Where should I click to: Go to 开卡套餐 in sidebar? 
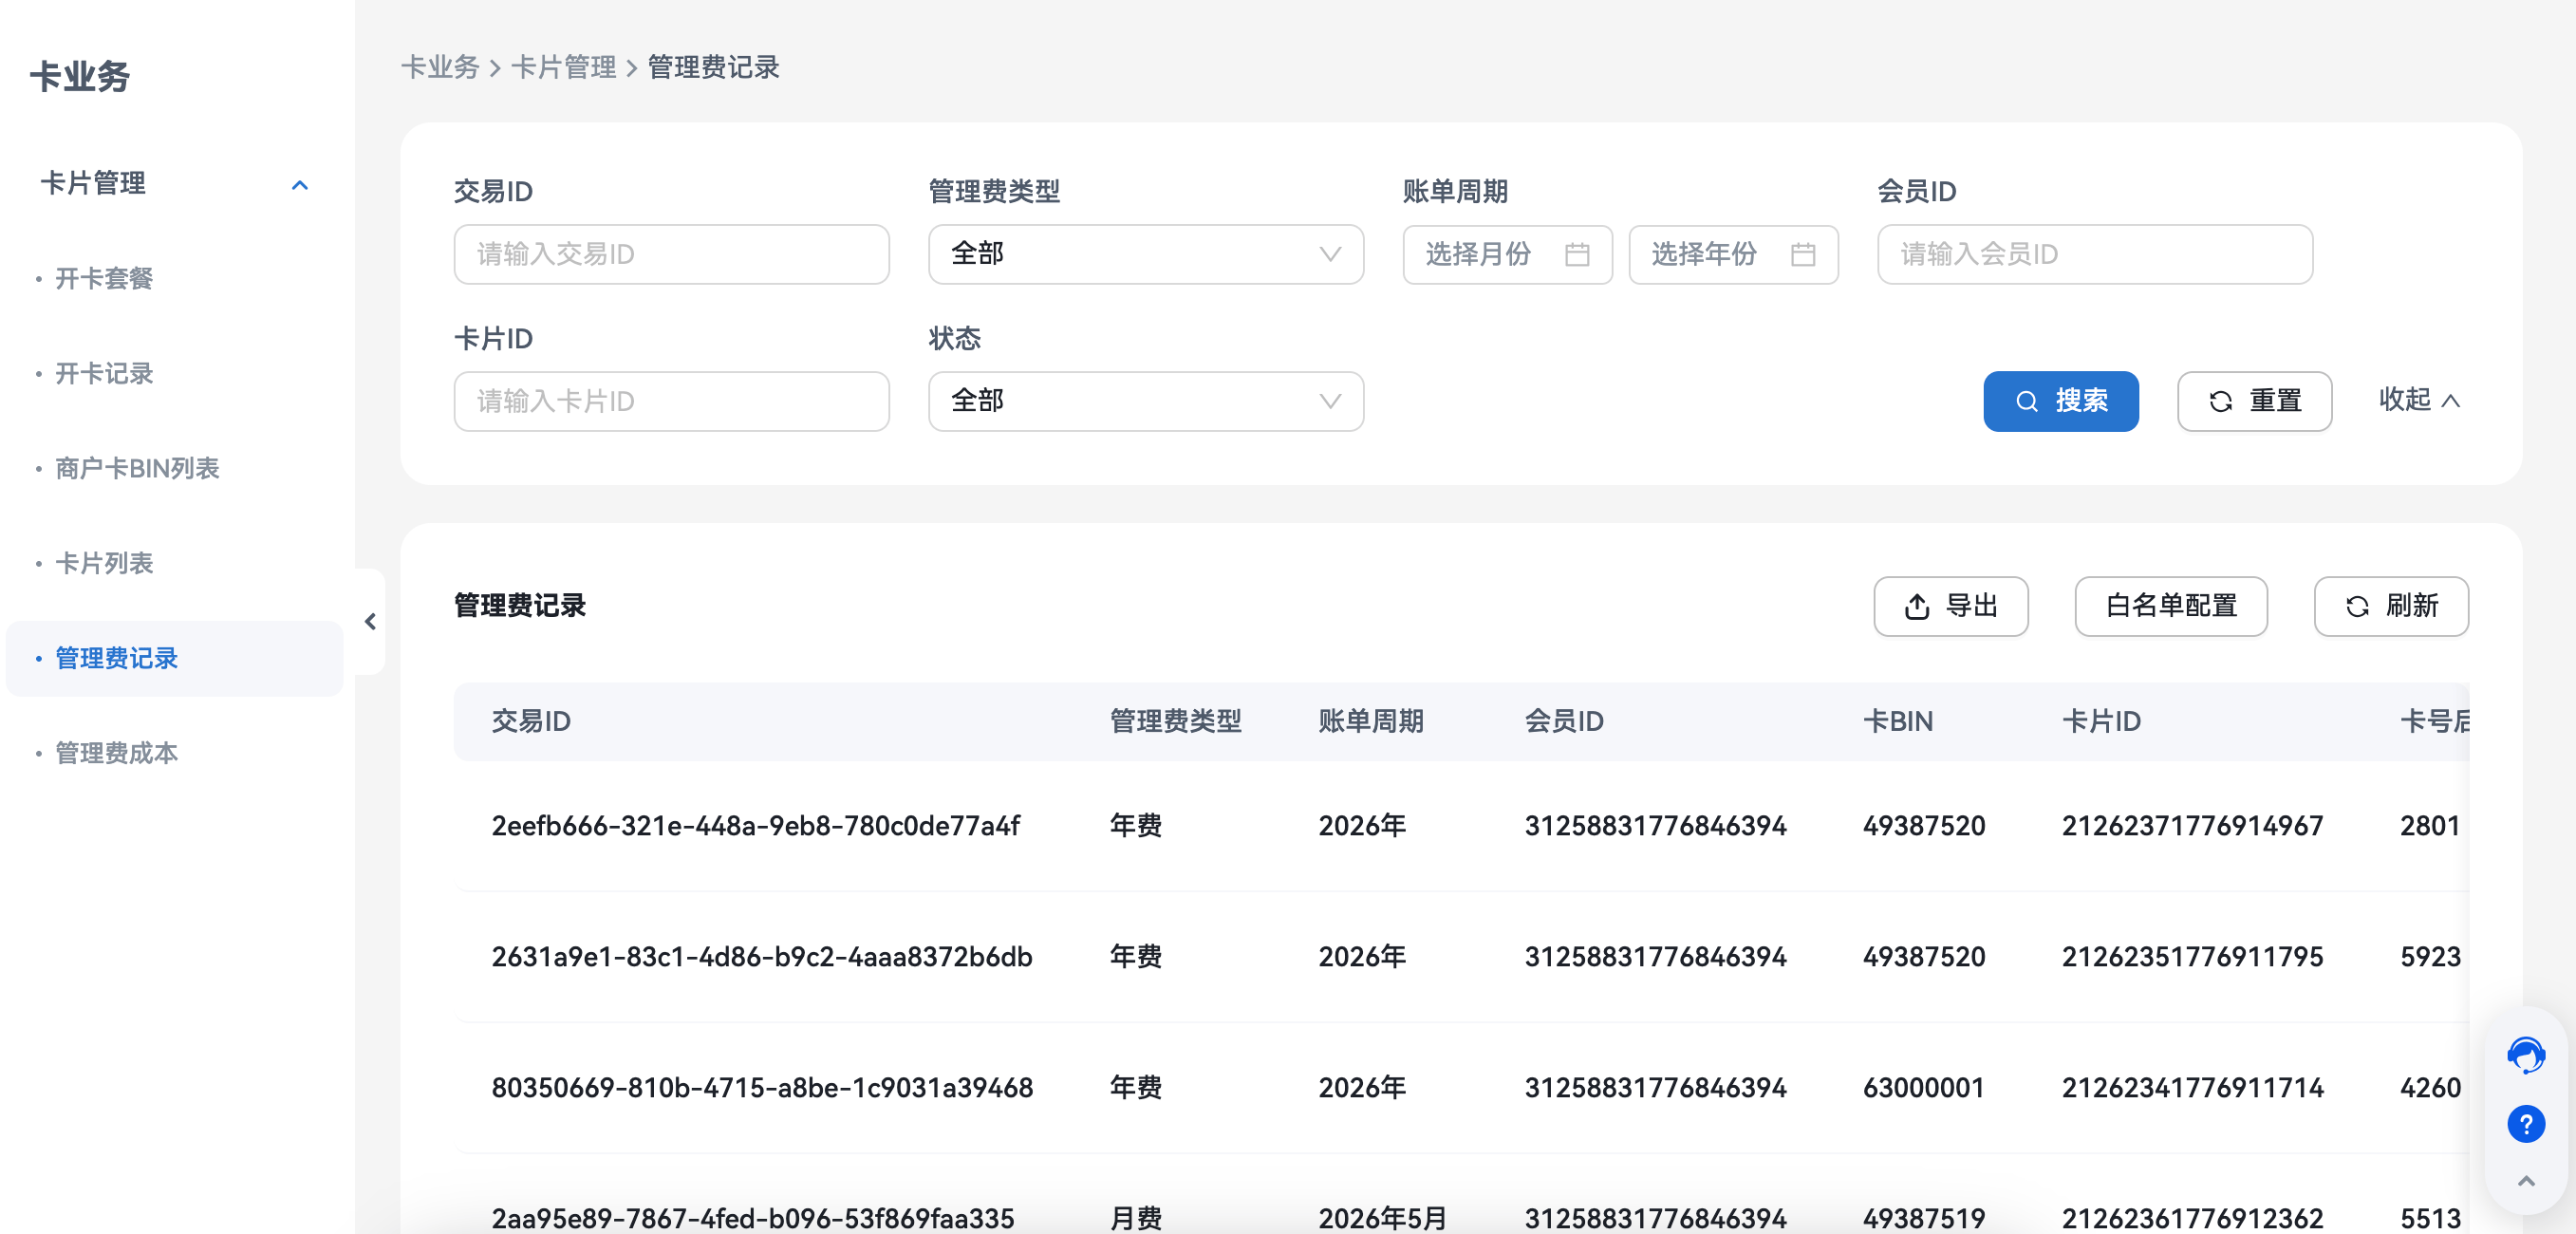[x=104, y=278]
